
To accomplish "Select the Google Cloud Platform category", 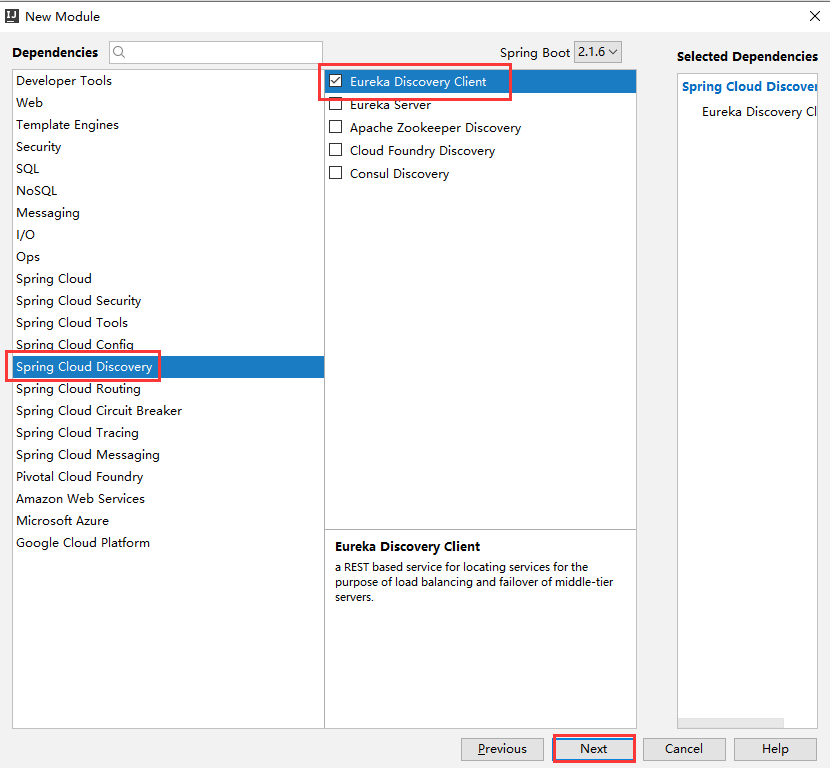I will click(168, 543).
